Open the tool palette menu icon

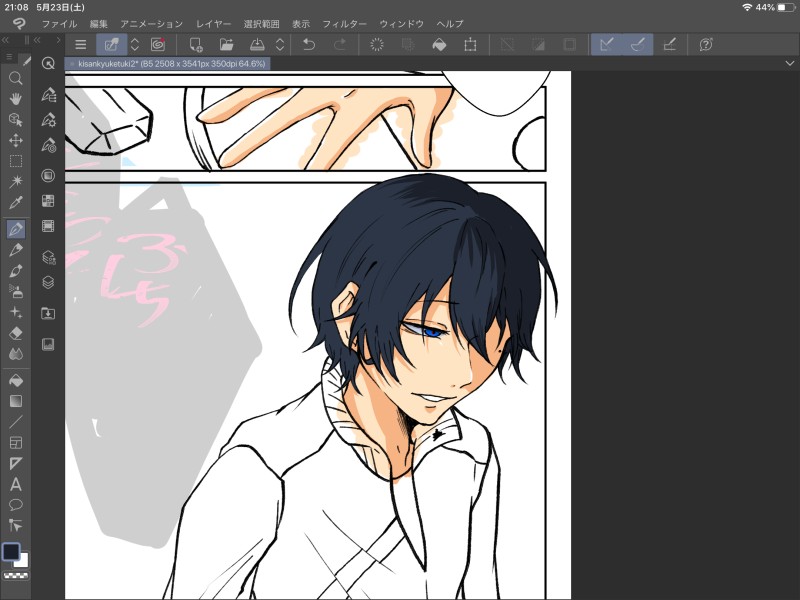(9, 57)
